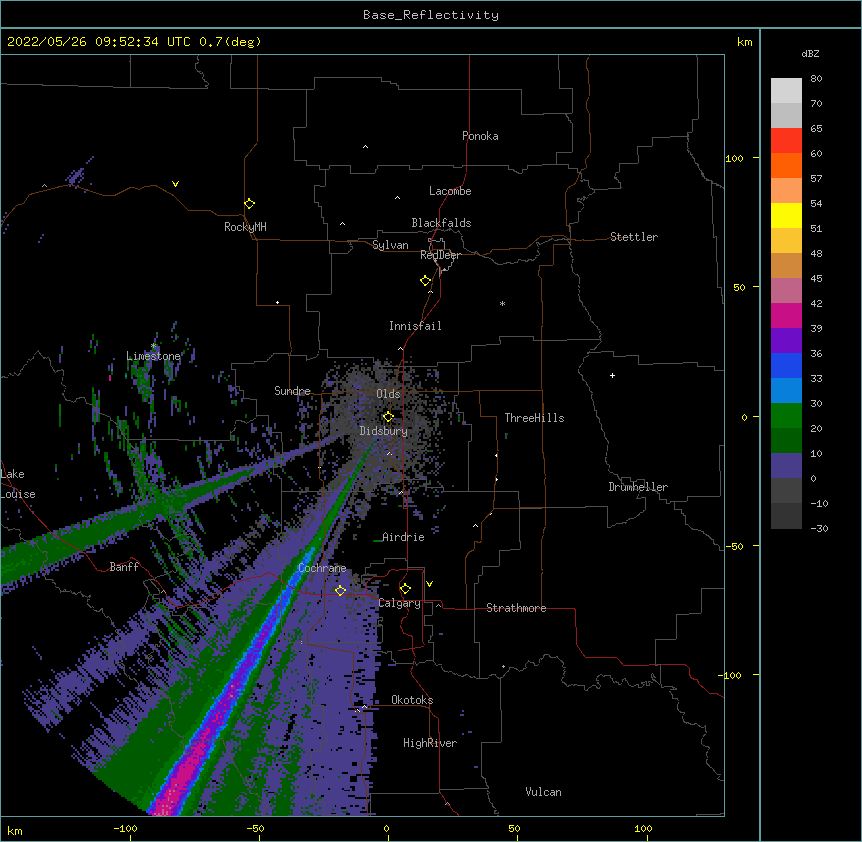Click the yellow radar marker near Didsbury

(x=388, y=416)
